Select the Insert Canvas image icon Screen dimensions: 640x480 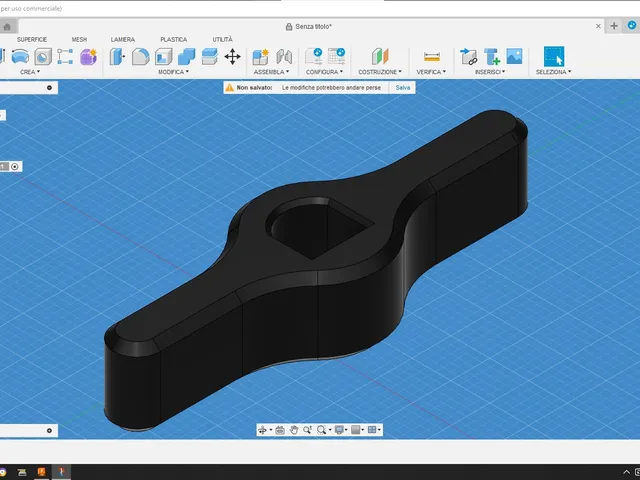point(514,56)
